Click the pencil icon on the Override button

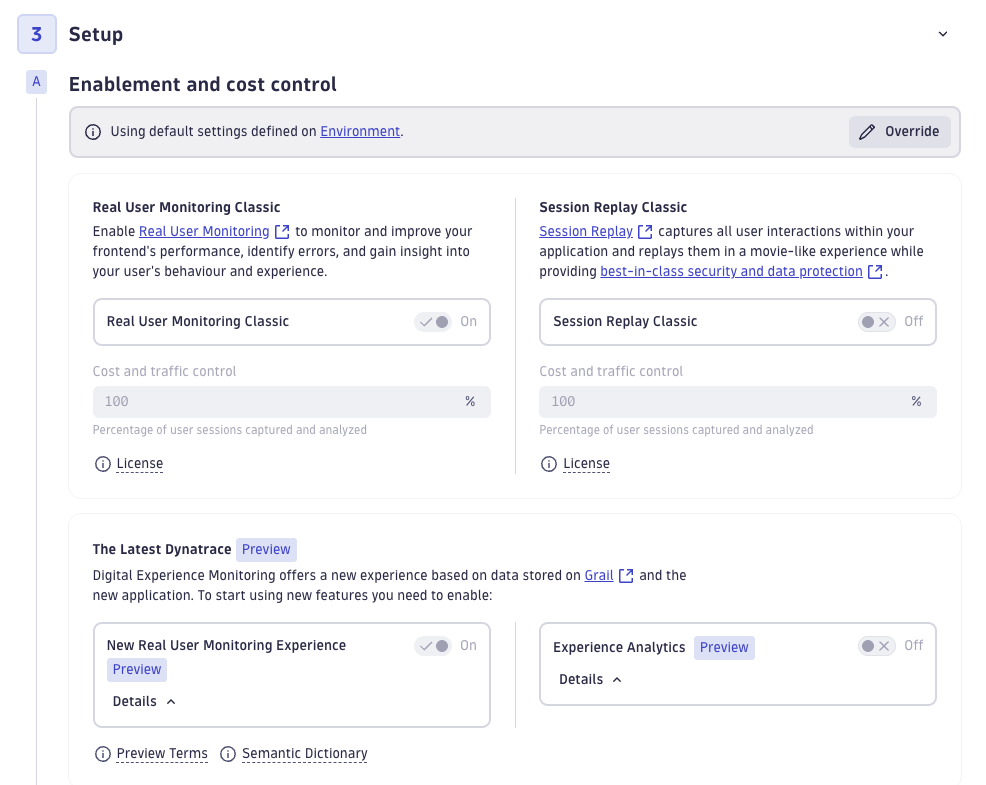tap(869, 131)
